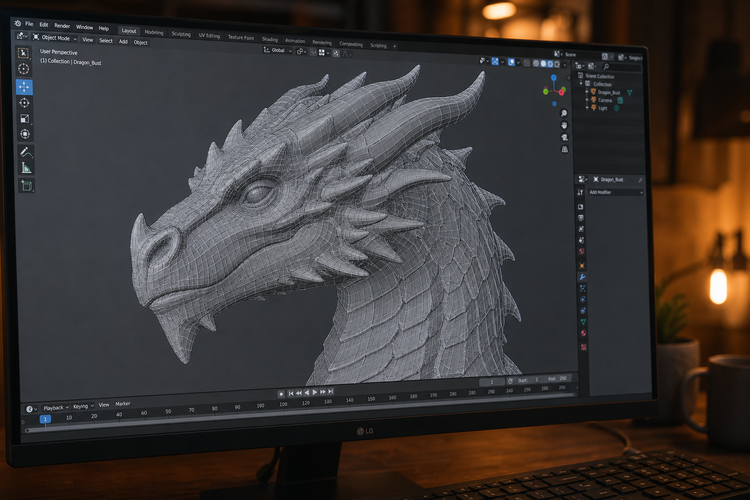
Task: Switch to the Shading workspace tab
Action: [x=270, y=39]
